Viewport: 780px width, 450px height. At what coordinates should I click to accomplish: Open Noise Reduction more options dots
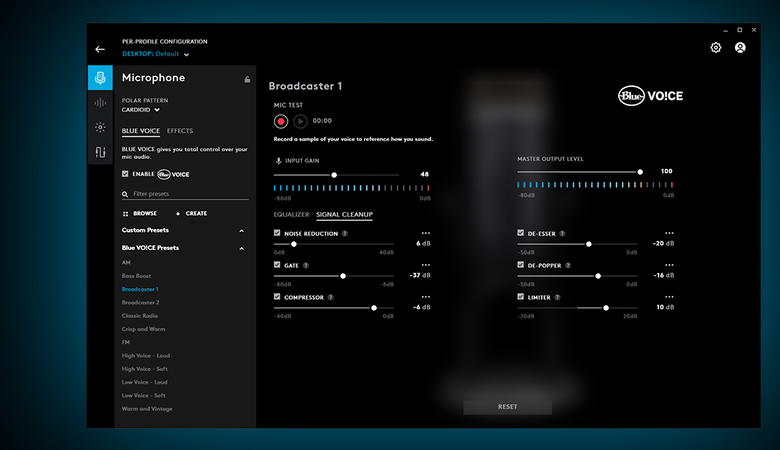coord(426,233)
